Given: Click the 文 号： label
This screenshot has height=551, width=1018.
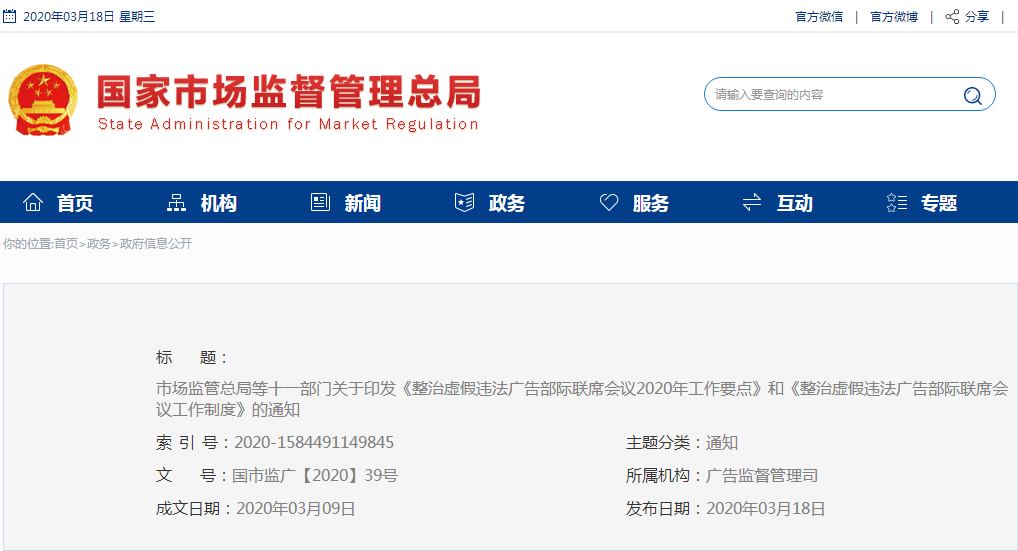Looking at the screenshot, I should tap(193, 476).
